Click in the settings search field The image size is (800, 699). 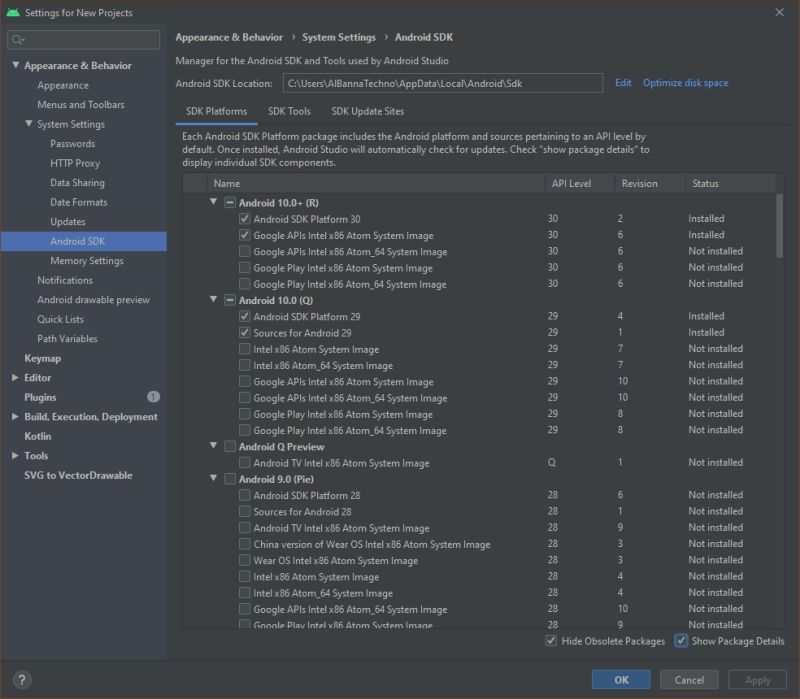tap(84, 40)
